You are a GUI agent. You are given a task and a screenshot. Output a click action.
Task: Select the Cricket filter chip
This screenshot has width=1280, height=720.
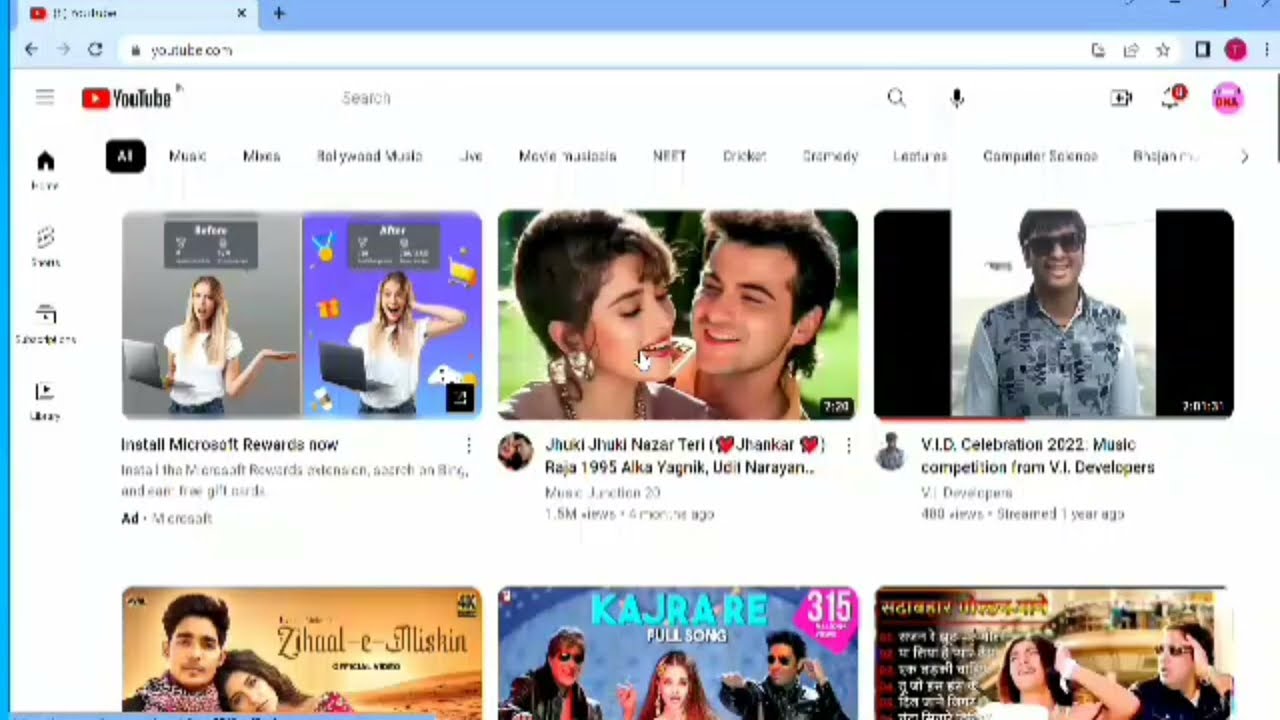(744, 156)
